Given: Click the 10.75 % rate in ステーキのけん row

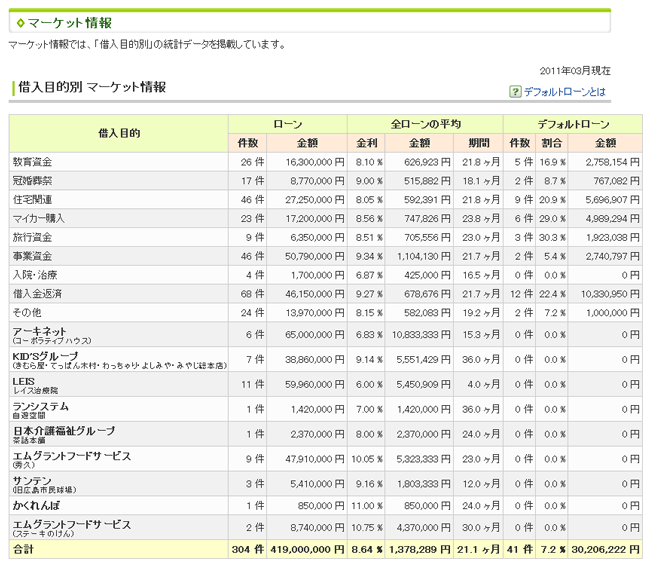Looking at the screenshot, I should pos(367,527).
